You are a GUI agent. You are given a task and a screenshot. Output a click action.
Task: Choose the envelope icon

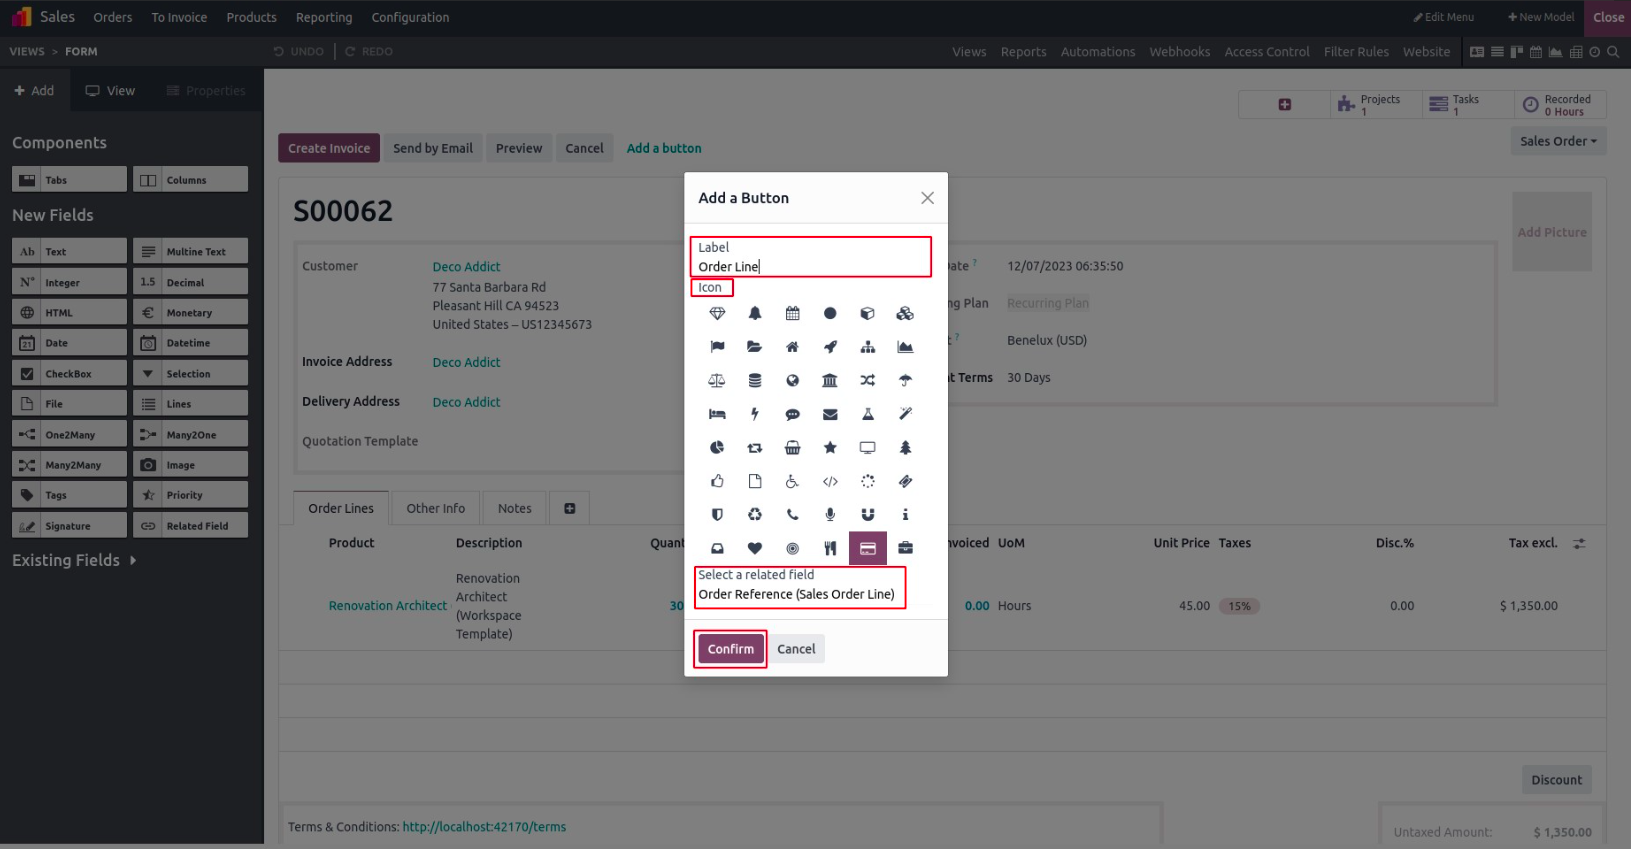pos(830,414)
